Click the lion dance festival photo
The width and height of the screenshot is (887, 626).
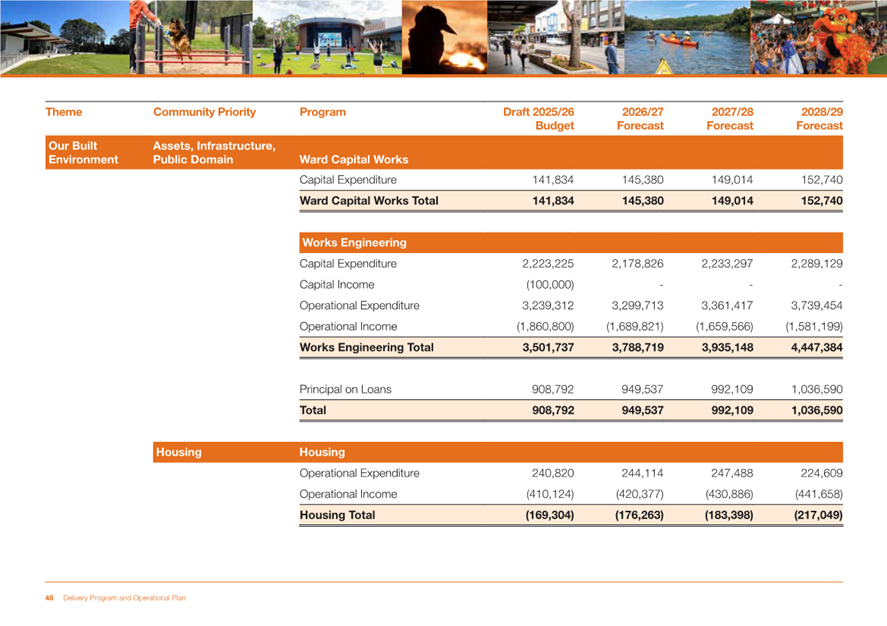[819, 37]
